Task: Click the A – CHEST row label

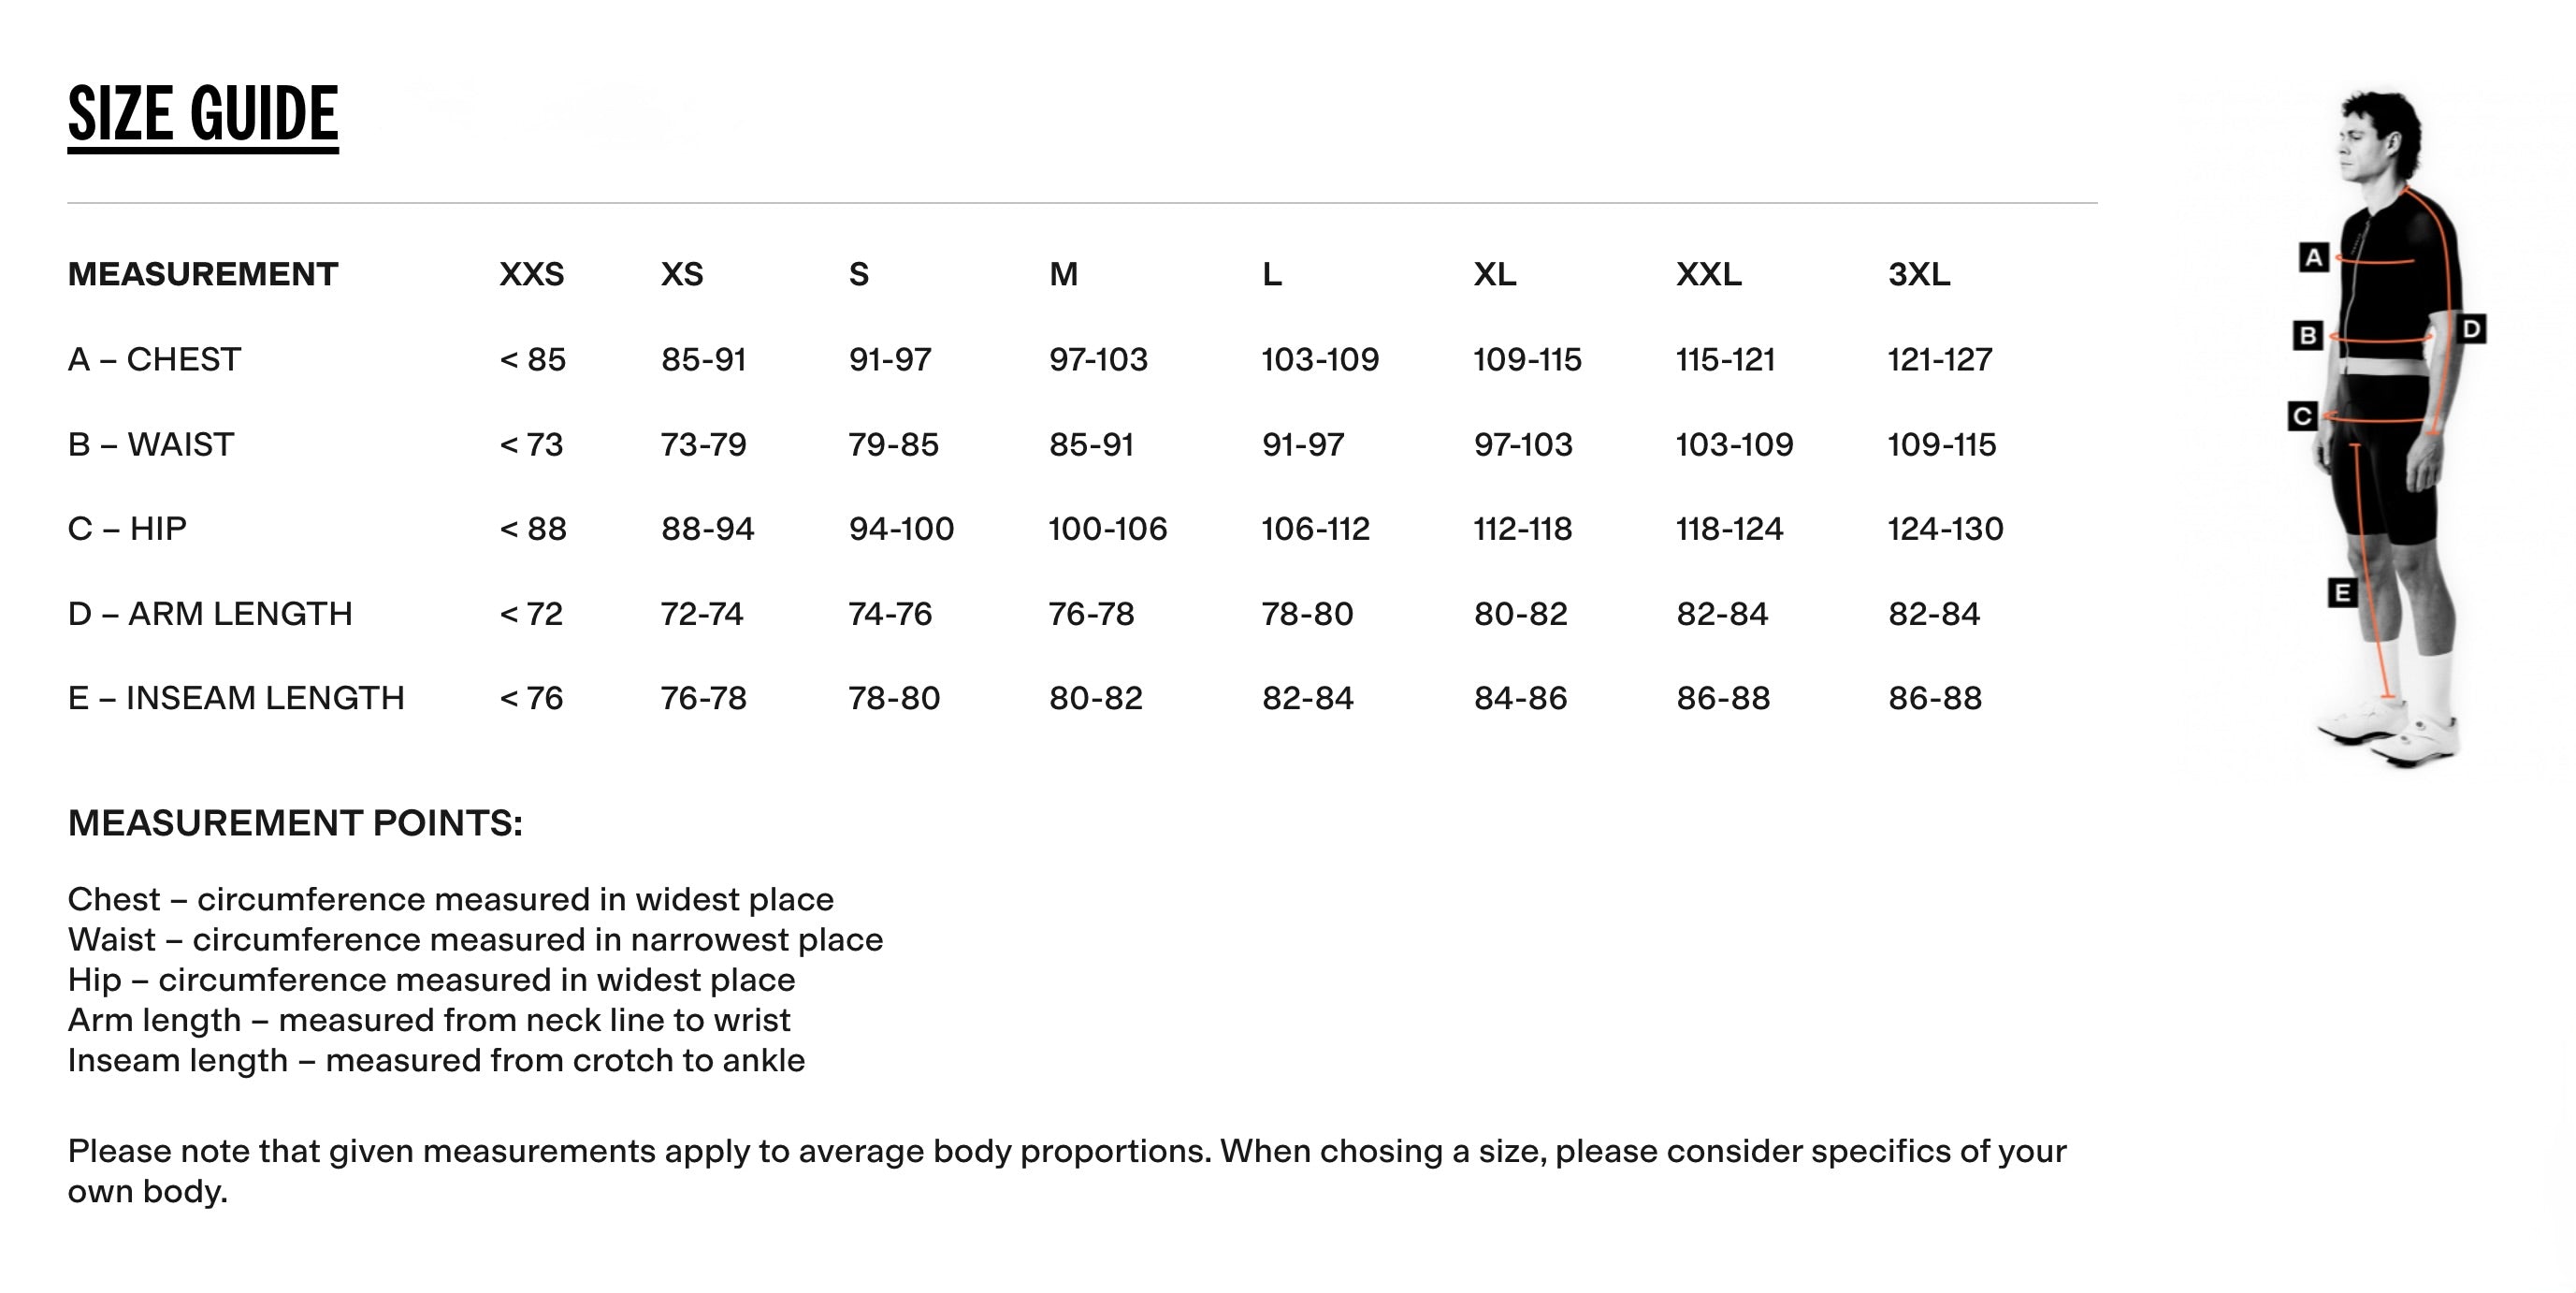Action: point(154,359)
